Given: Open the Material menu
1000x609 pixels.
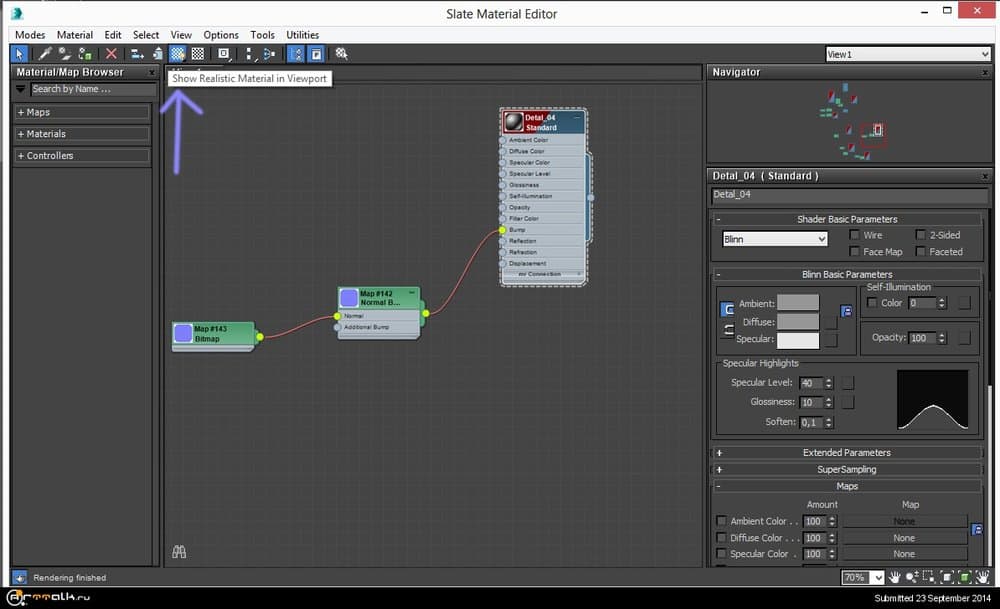Looking at the screenshot, I should pyautogui.click(x=75, y=35).
